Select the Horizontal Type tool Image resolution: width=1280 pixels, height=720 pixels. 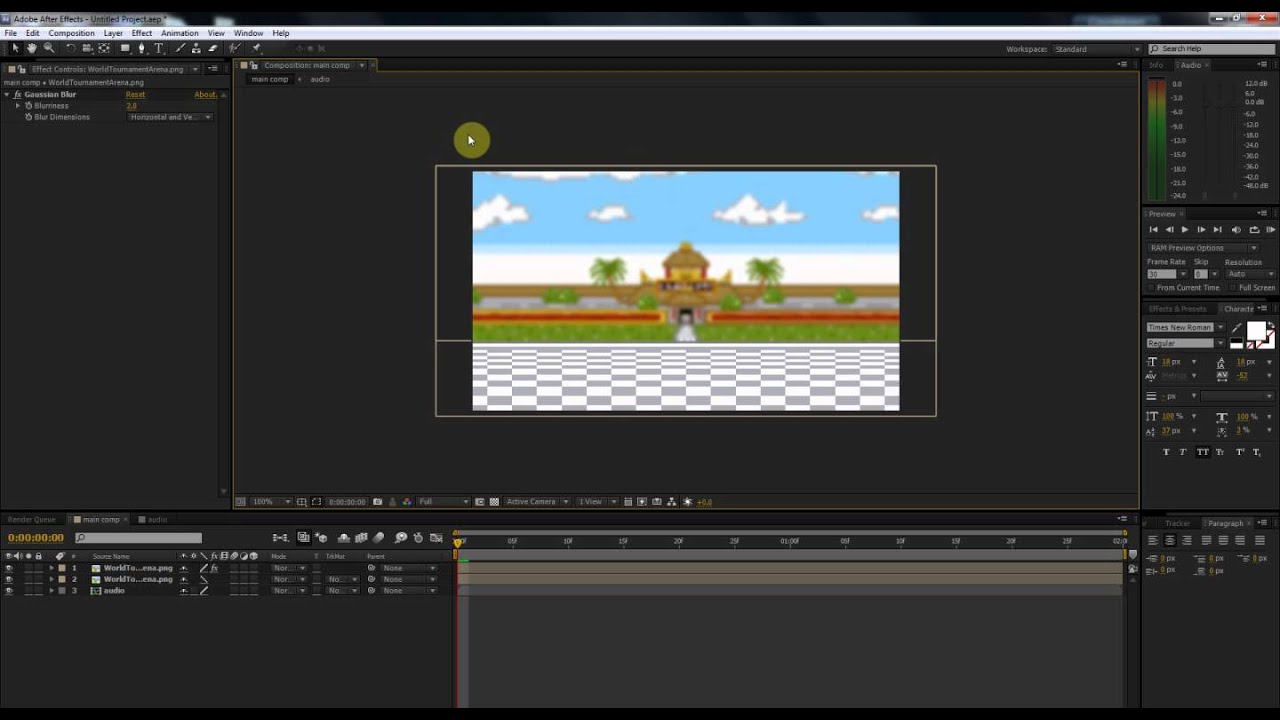(159, 48)
